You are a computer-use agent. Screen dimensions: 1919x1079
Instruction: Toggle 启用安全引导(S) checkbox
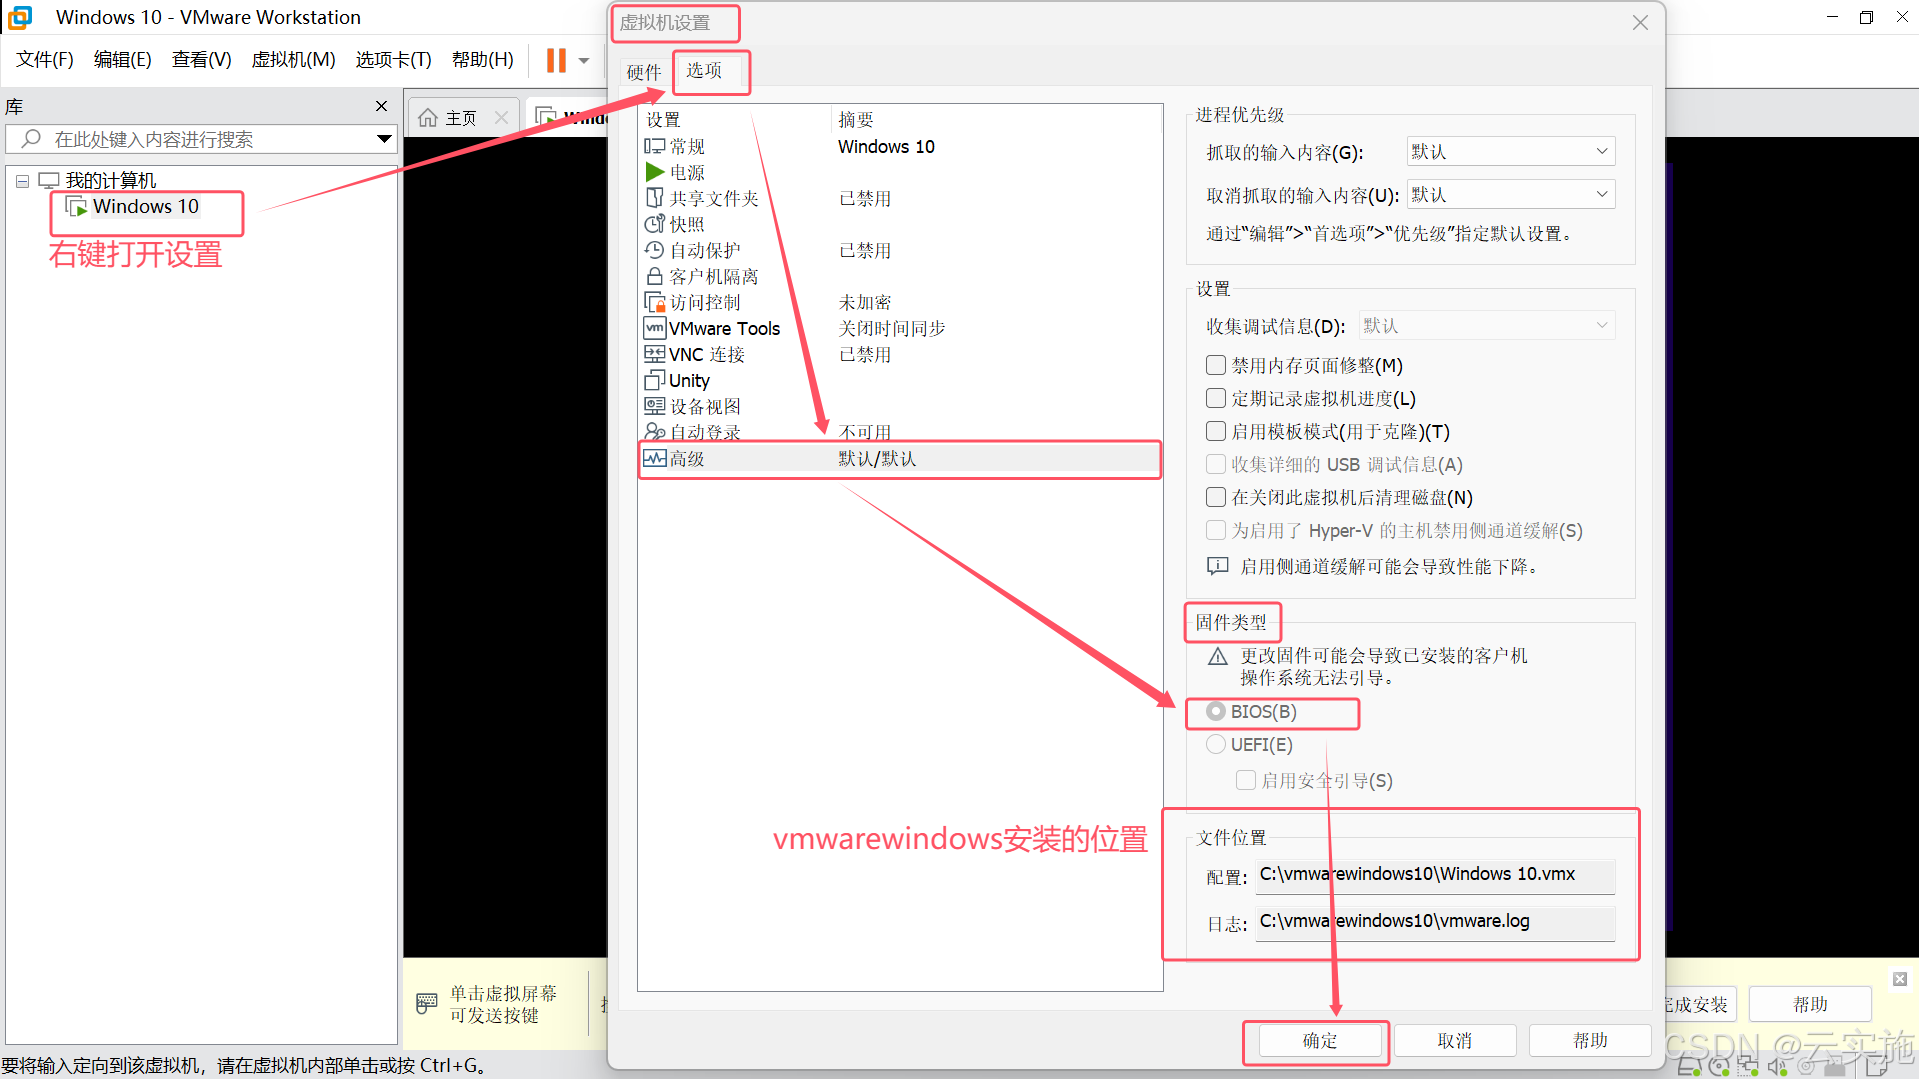coord(1246,780)
